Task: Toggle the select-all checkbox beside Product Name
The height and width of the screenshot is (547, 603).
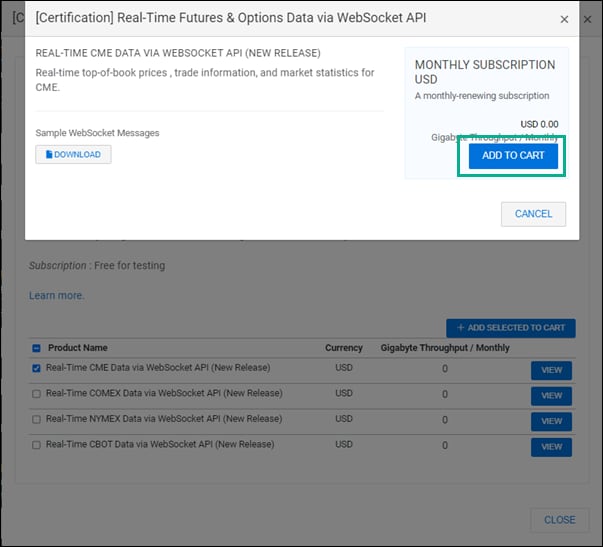Action: tap(37, 348)
